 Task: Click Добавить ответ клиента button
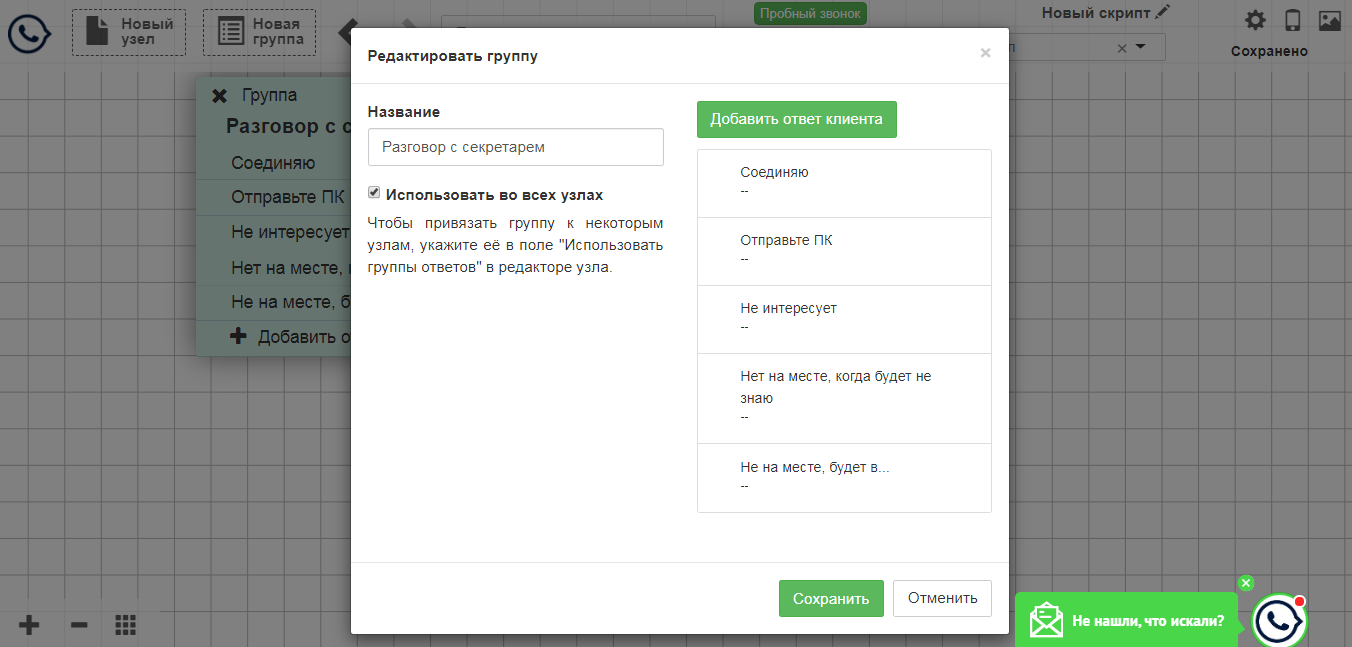796,119
